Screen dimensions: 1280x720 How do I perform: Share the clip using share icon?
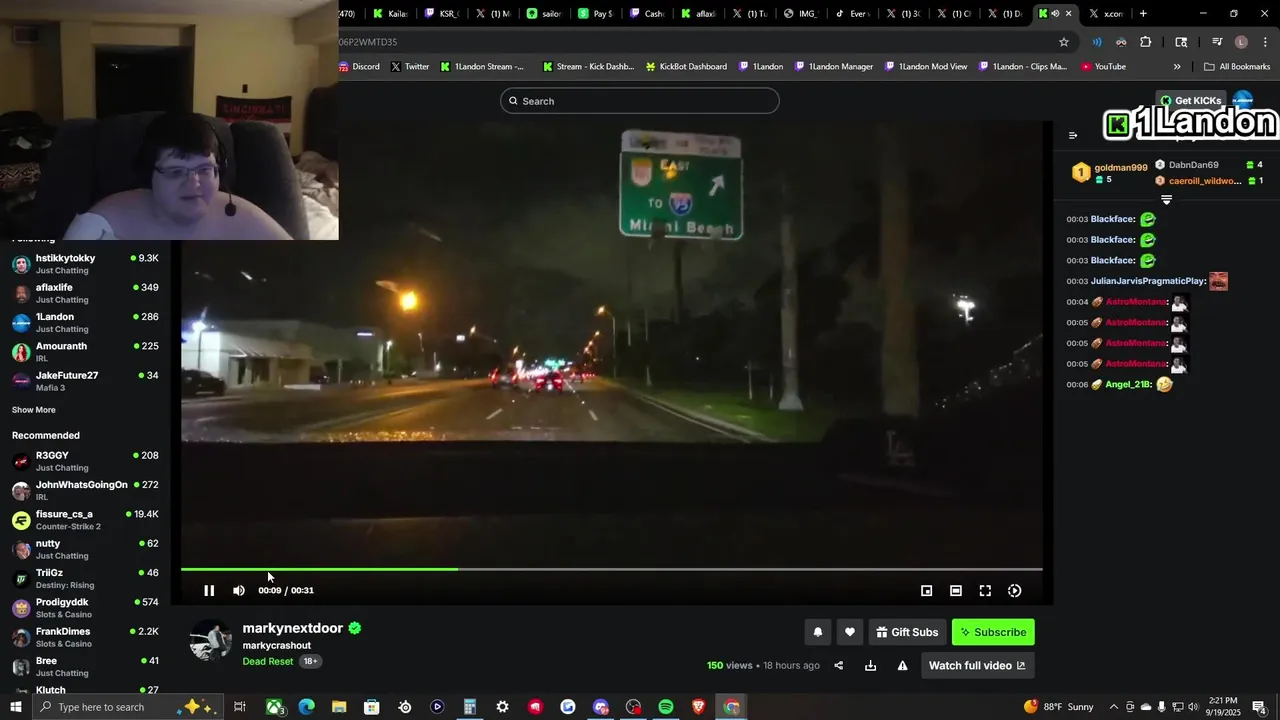pyautogui.click(x=839, y=666)
